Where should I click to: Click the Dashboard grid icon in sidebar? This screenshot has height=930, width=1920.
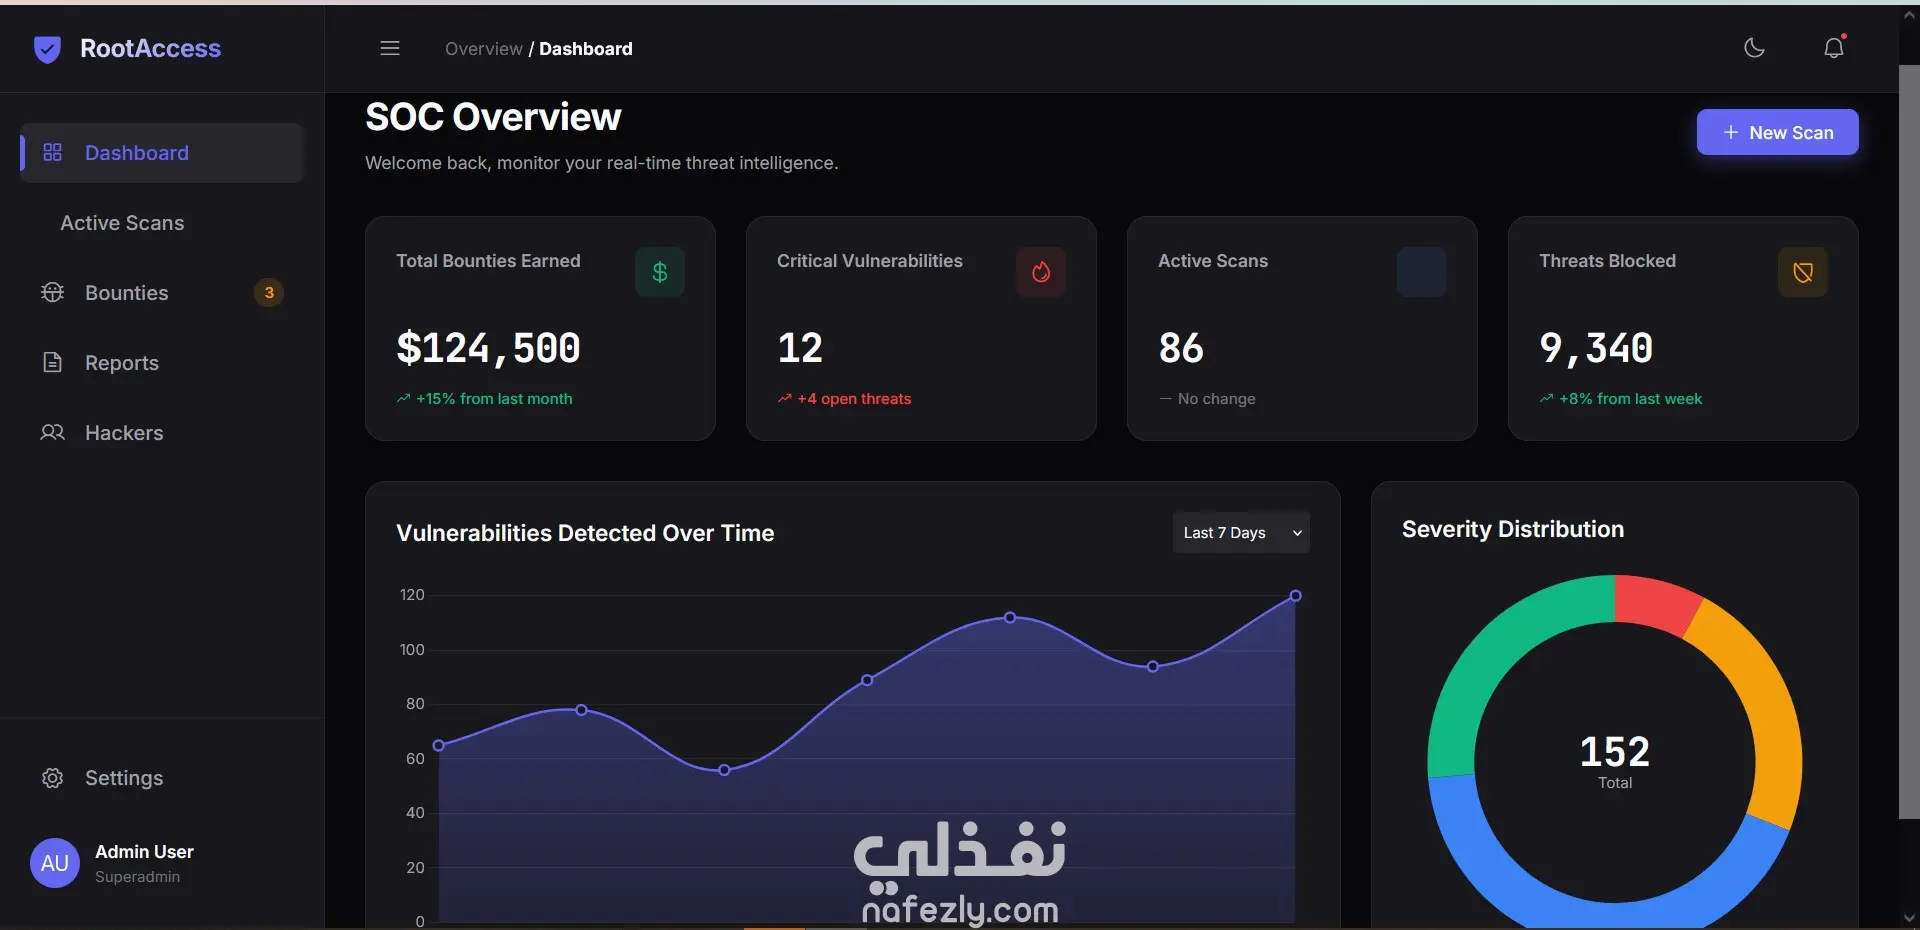coord(53,152)
